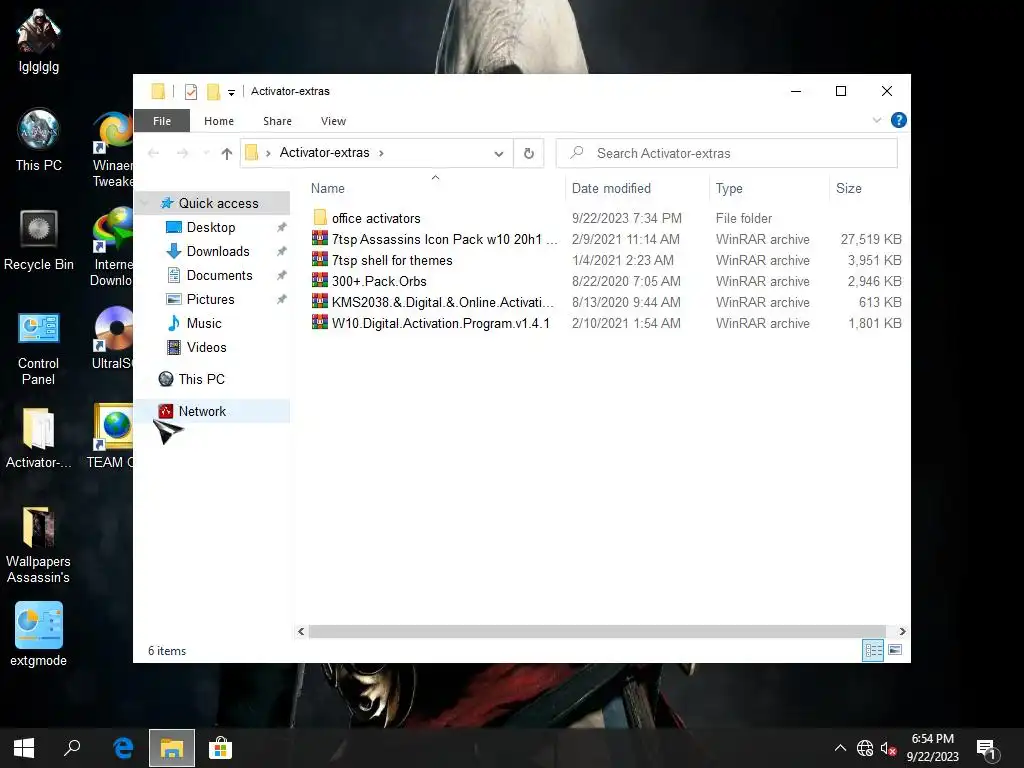Image resolution: width=1024 pixels, height=768 pixels.
Task: Open the Share ribbon tab
Action: coord(278,121)
